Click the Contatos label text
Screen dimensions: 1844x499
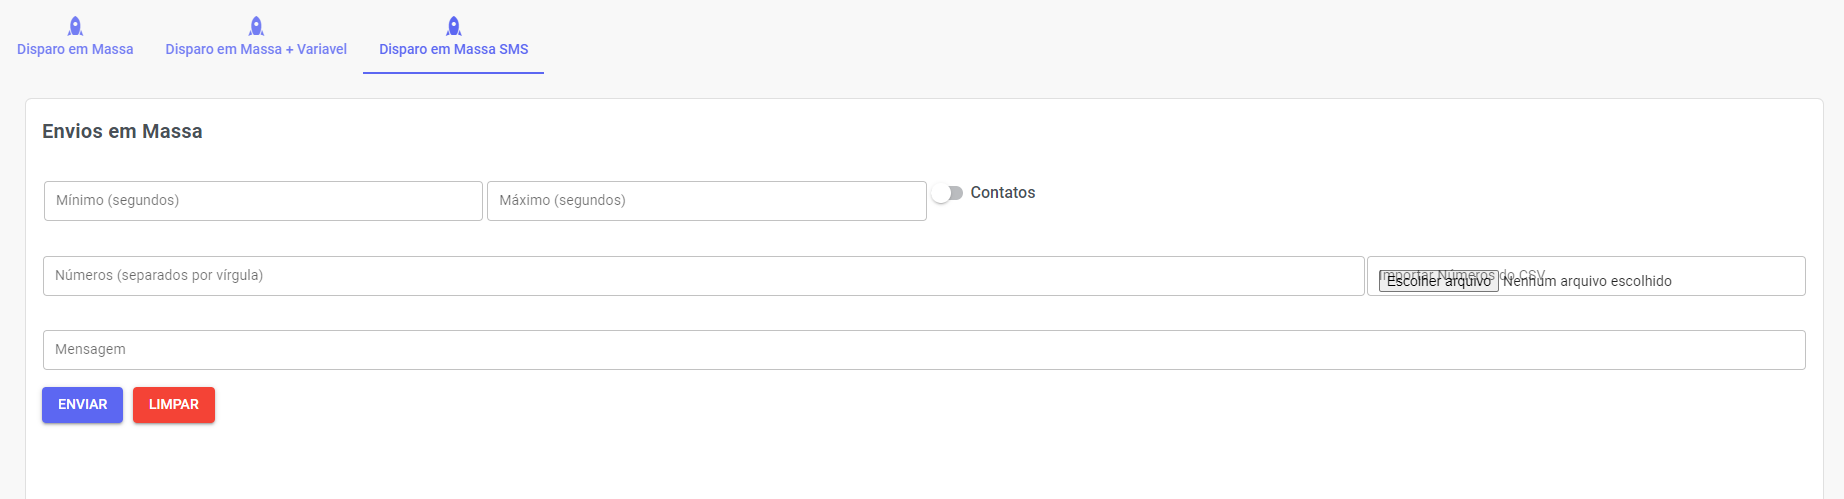pos(1002,193)
